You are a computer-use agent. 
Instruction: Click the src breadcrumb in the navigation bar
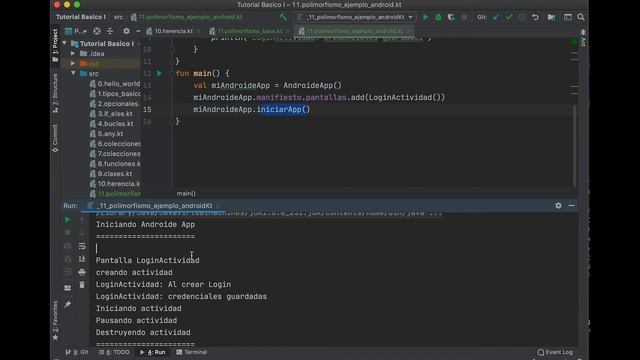(x=118, y=17)
